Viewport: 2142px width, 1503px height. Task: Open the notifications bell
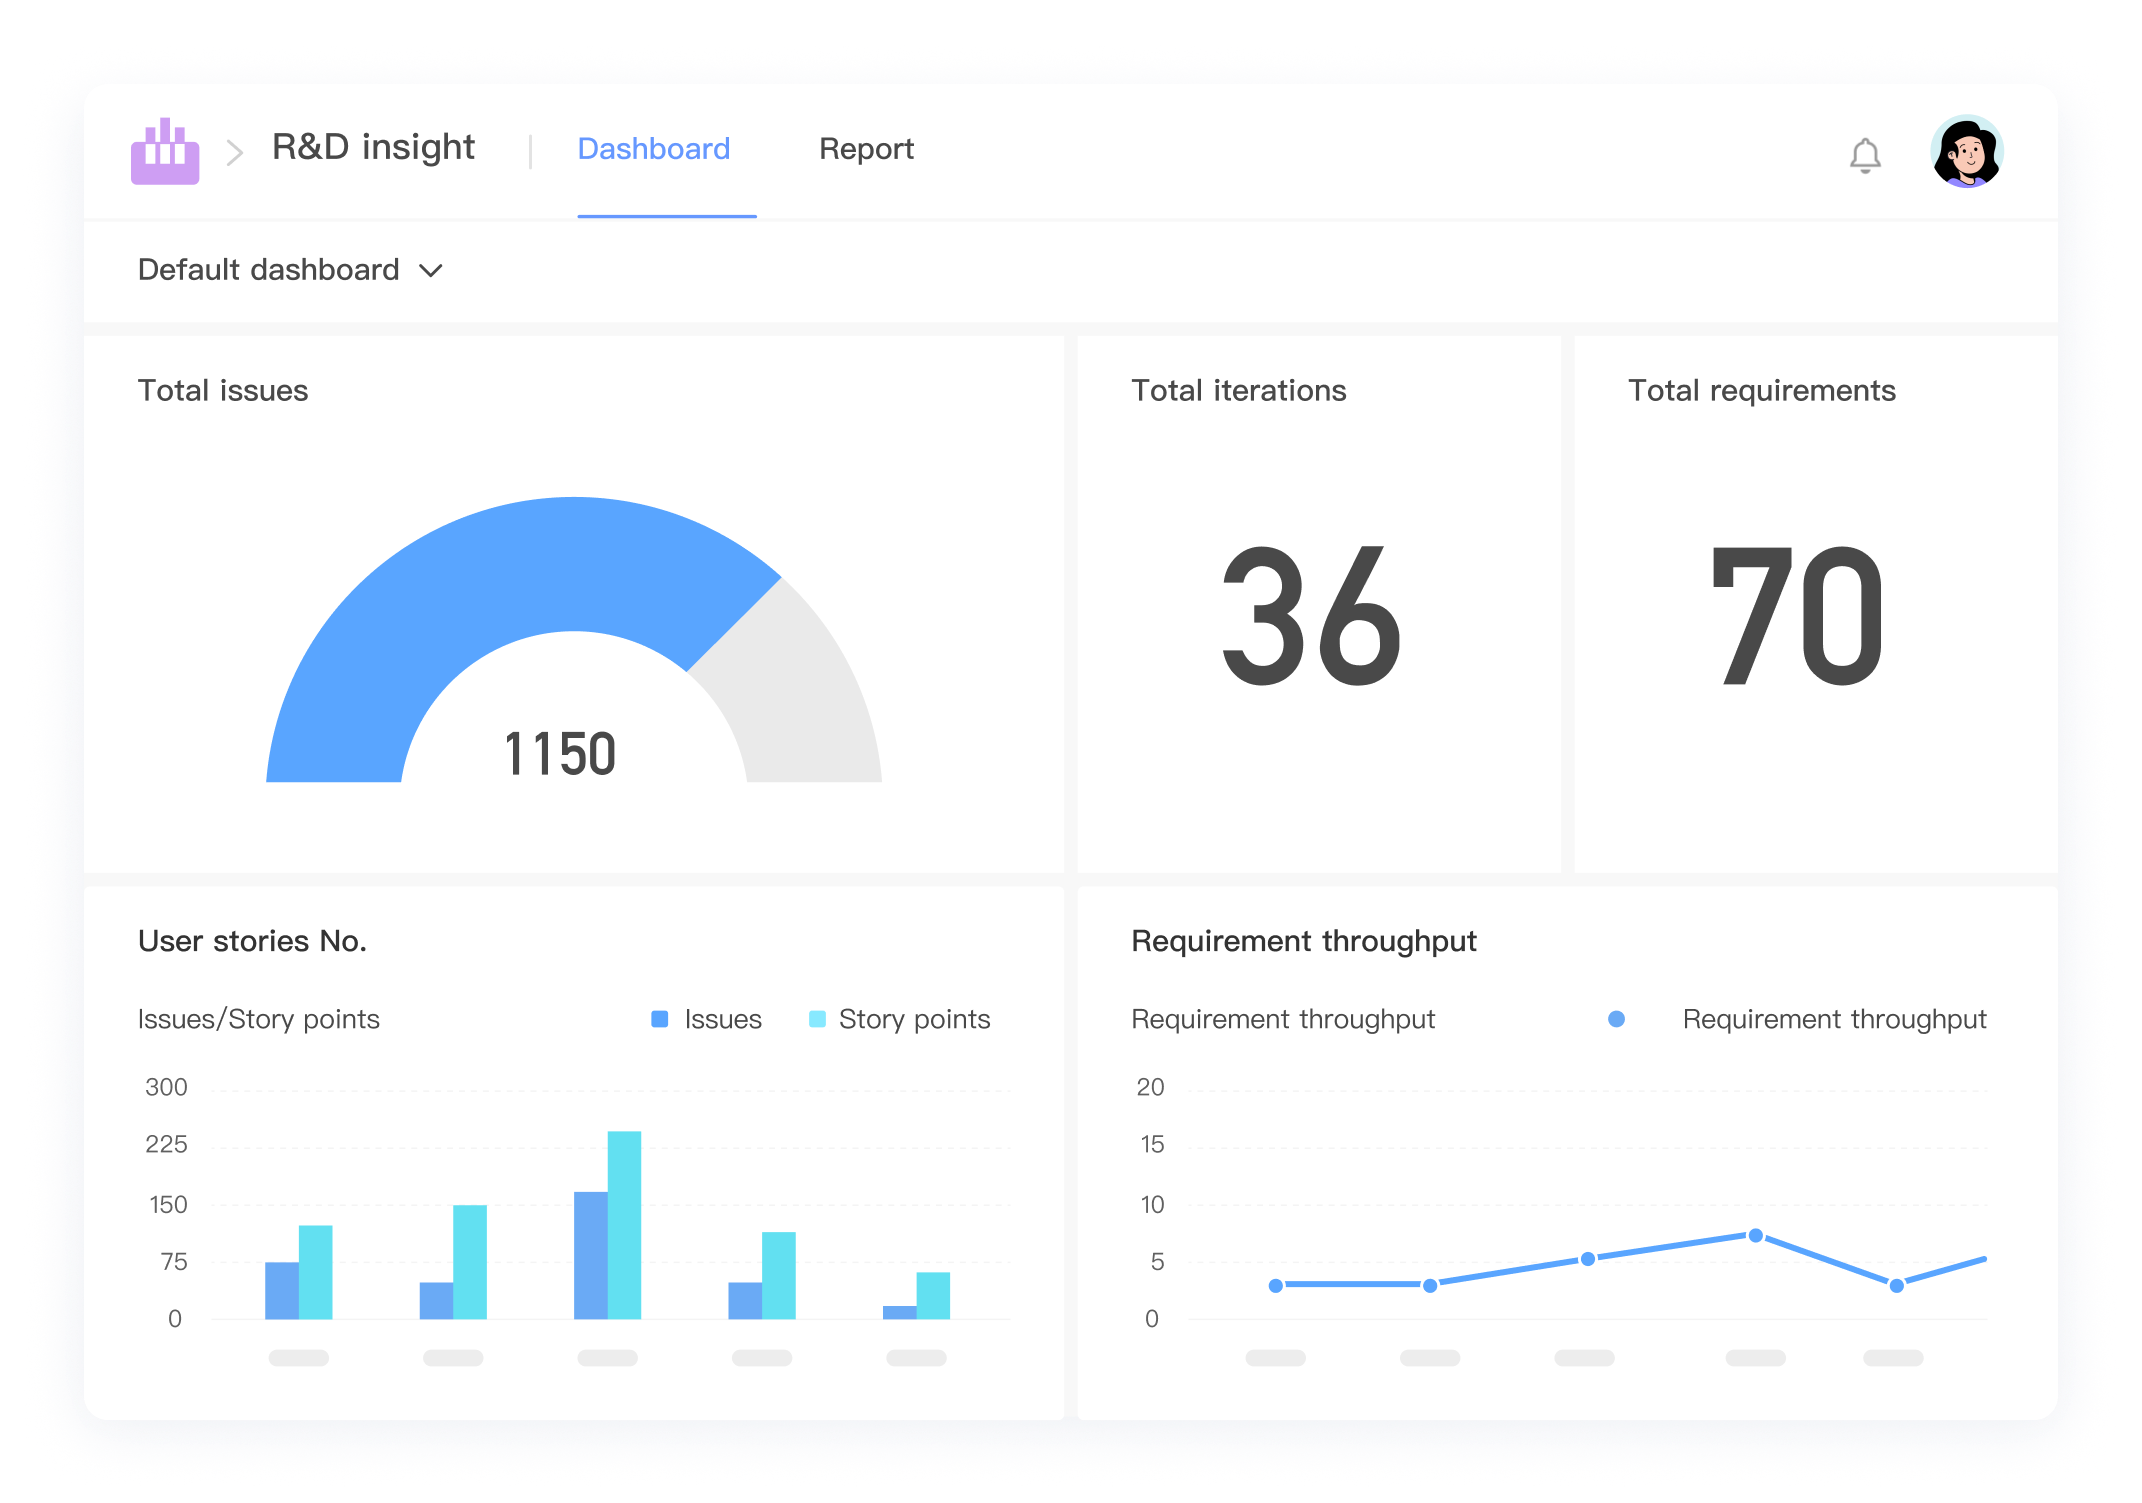(1864, 155)
